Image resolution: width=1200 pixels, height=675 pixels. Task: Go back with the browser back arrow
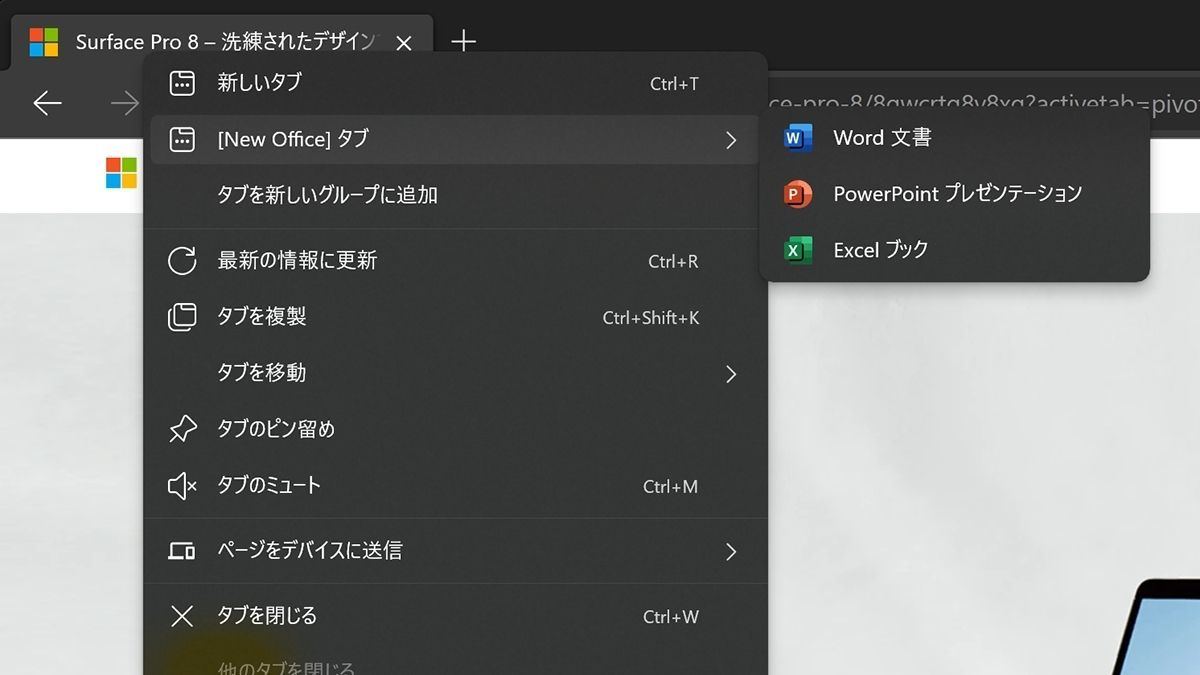47,103
